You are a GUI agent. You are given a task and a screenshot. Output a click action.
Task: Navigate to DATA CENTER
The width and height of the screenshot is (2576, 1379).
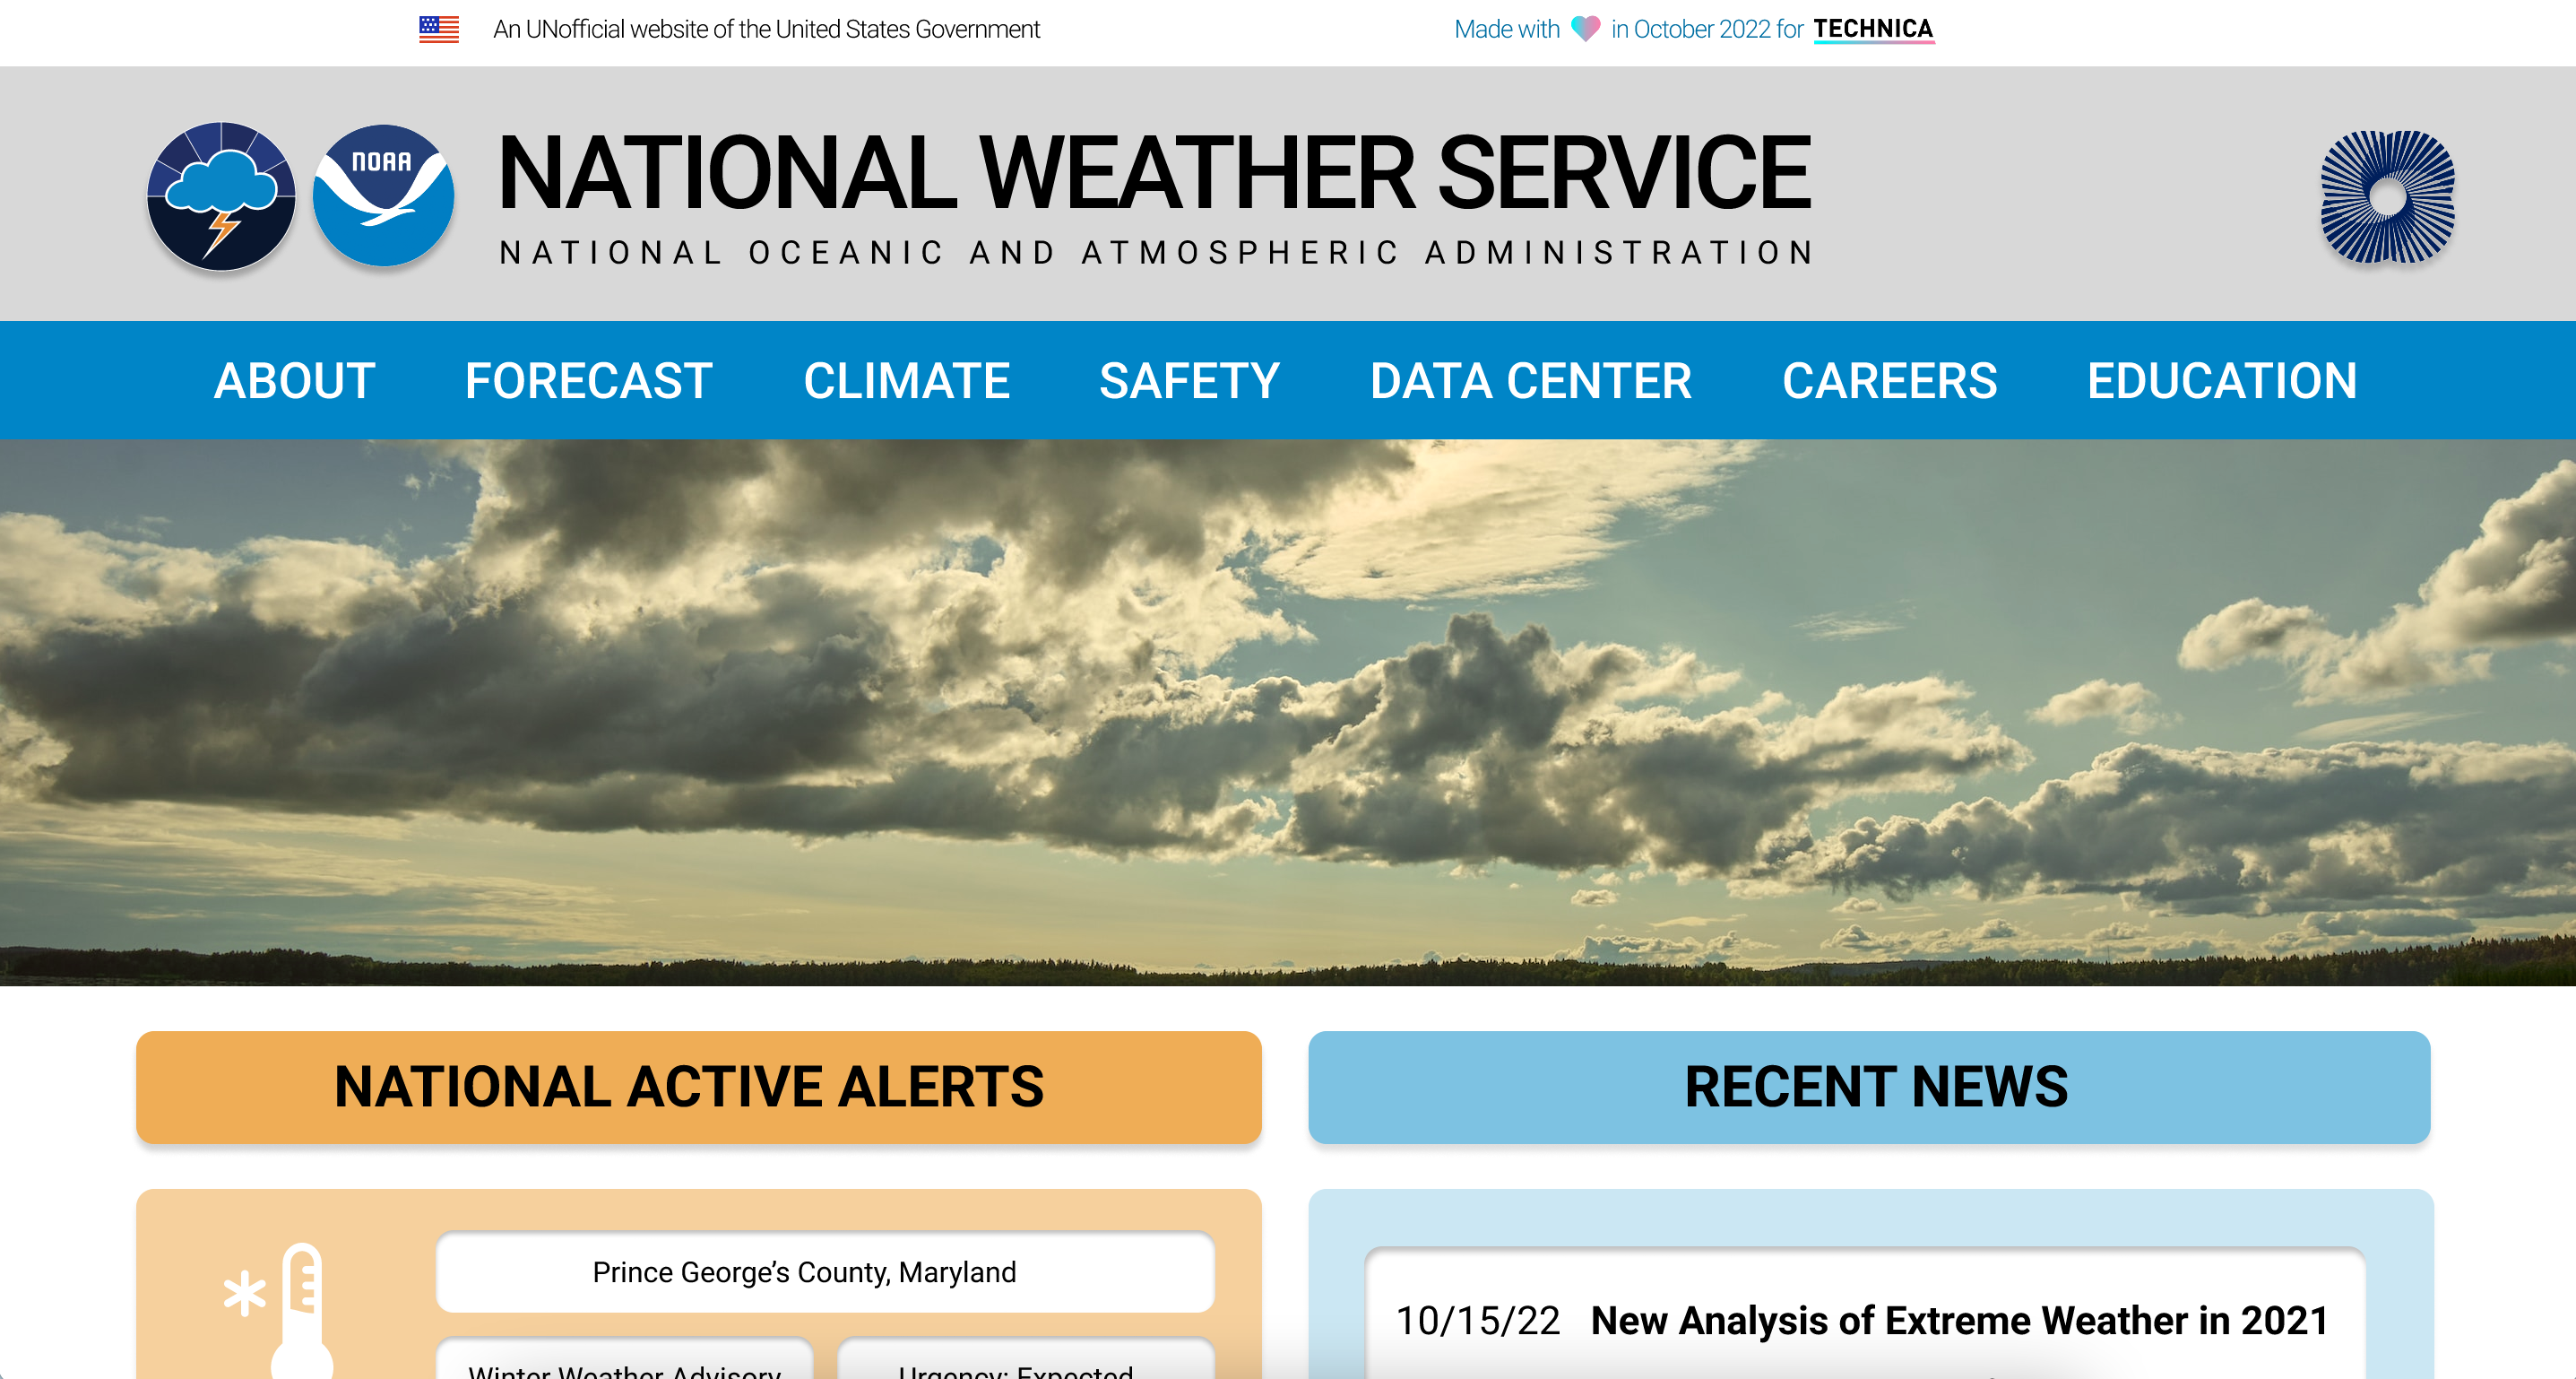click(1531, 381)
